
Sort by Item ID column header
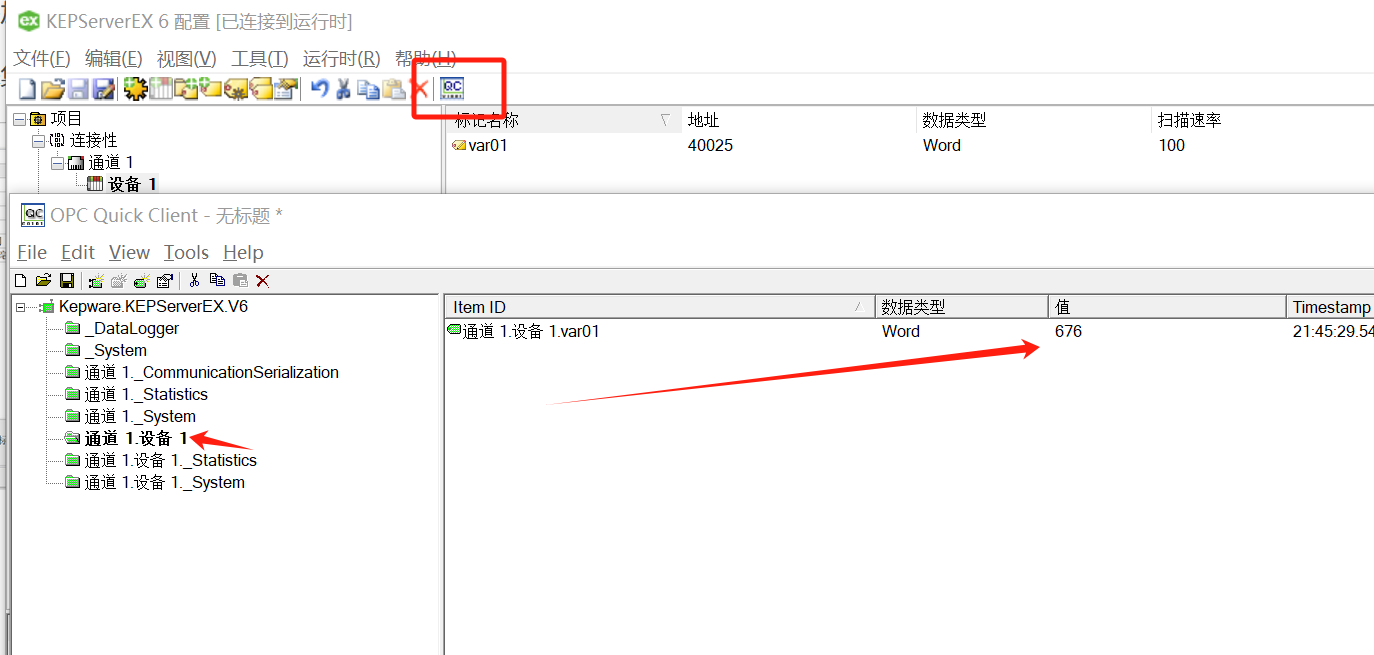click(660, 307)
